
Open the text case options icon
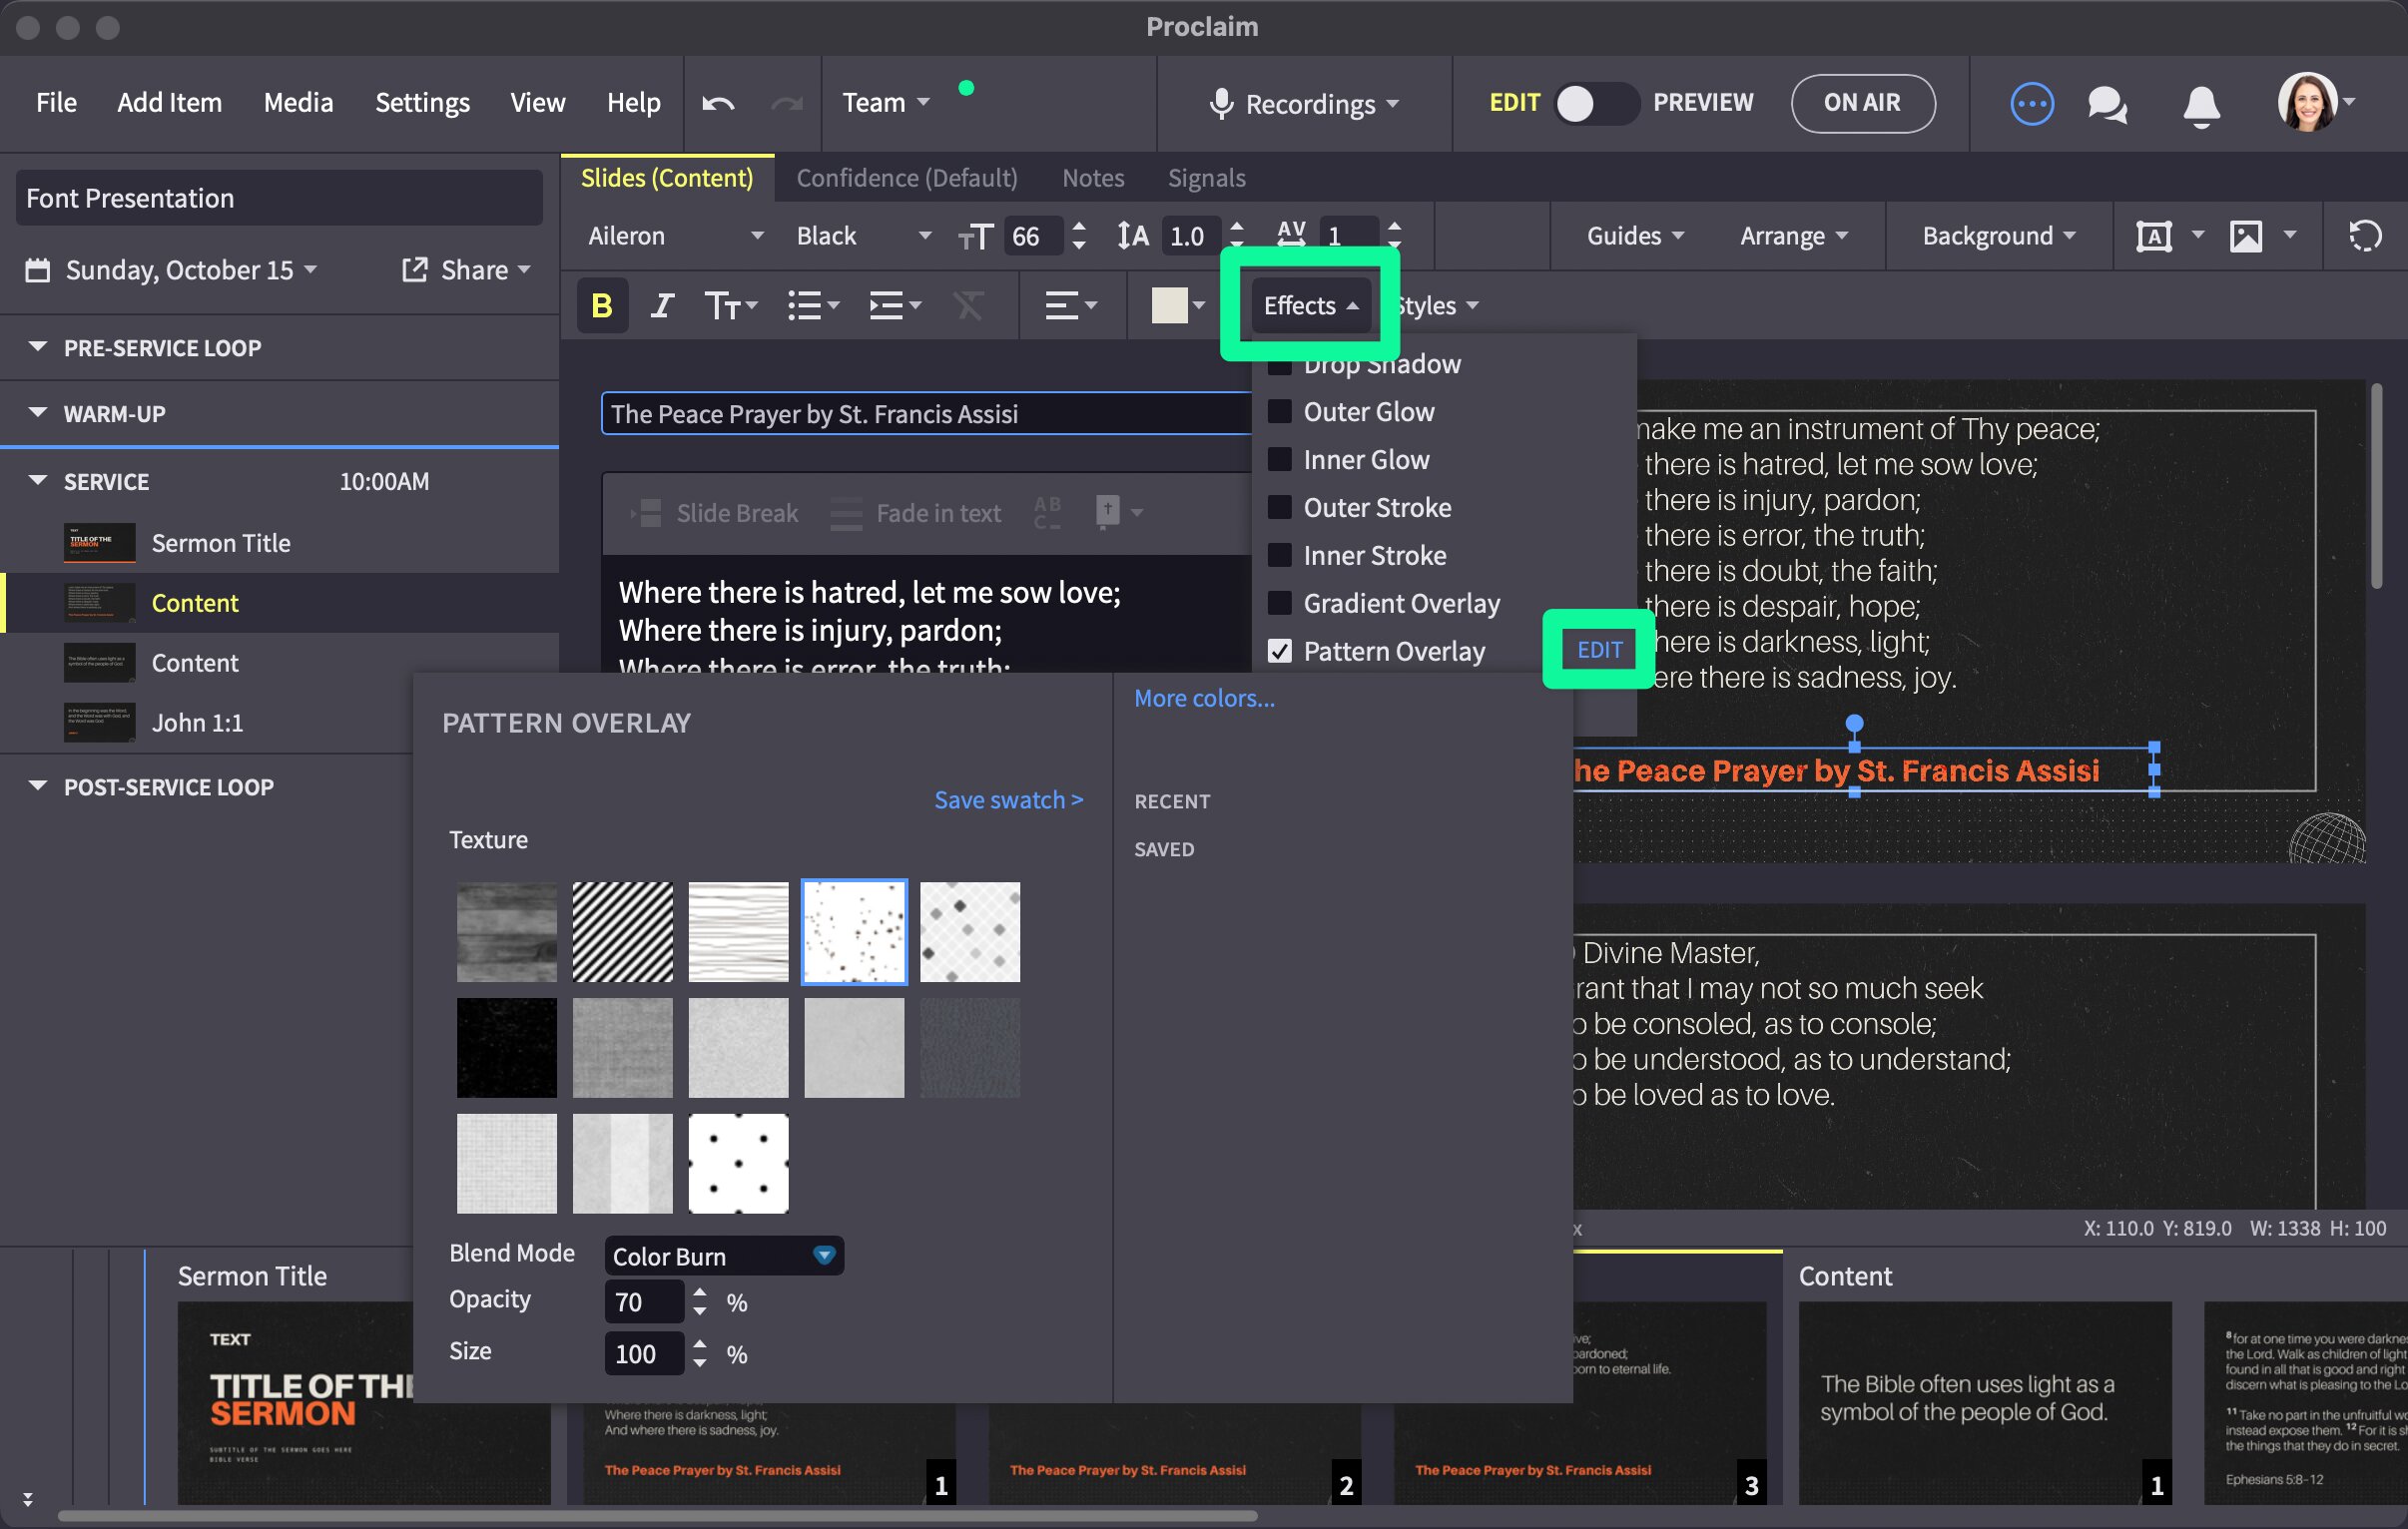click(731, 305)
